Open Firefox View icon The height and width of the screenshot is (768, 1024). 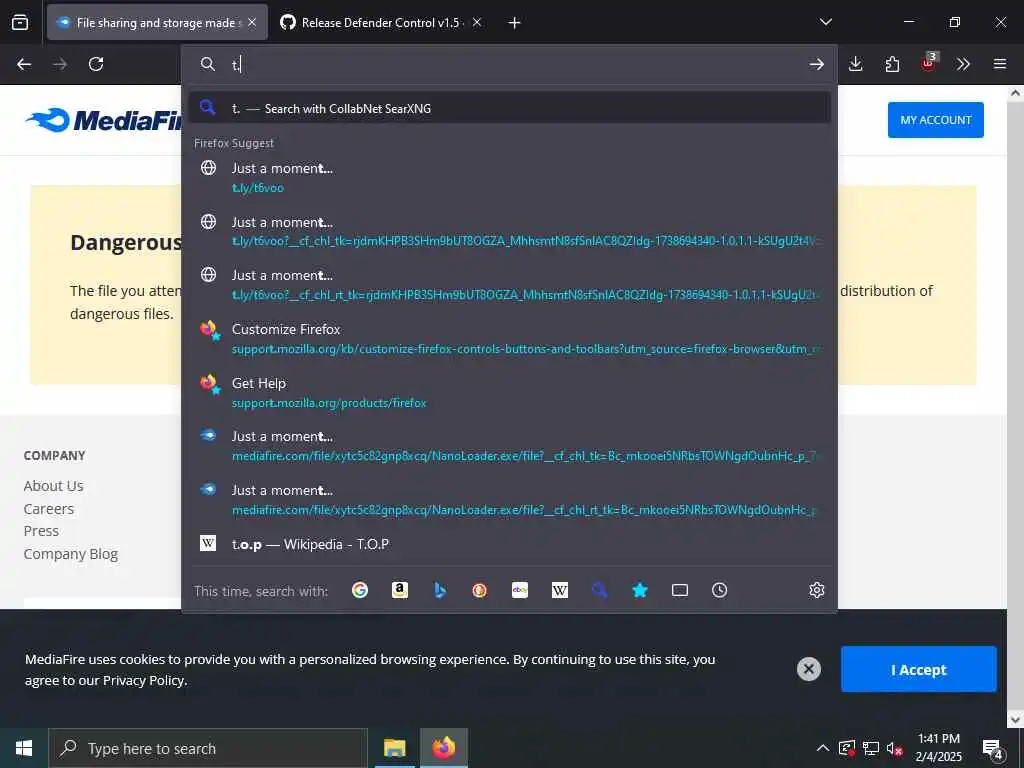[x=20, y=22]
